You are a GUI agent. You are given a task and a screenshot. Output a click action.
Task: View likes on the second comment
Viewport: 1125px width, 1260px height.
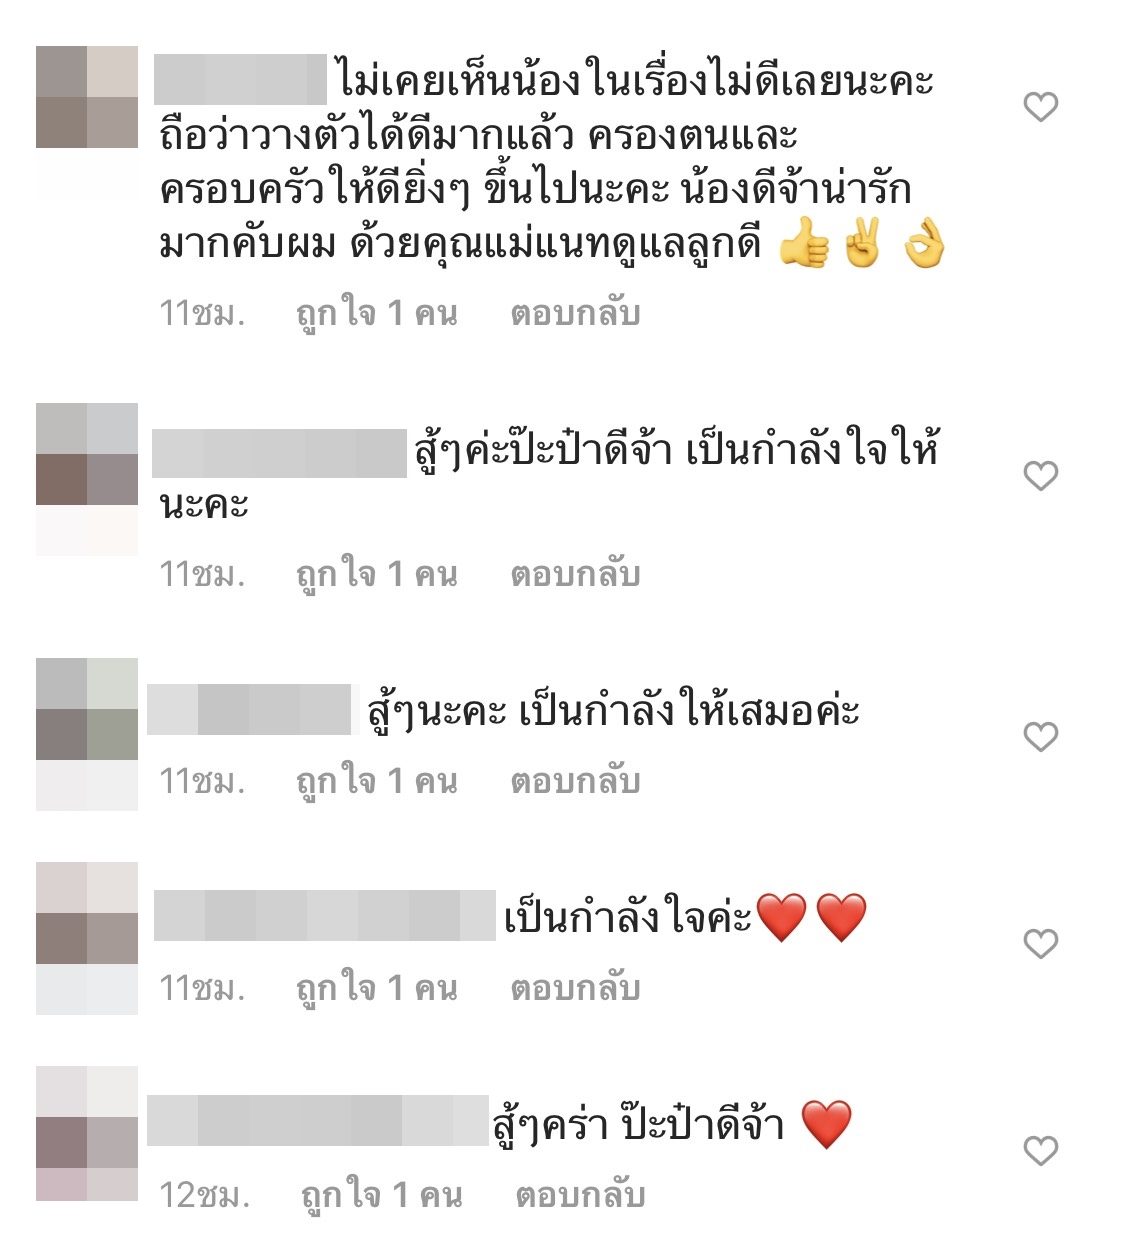click(377, 574)
